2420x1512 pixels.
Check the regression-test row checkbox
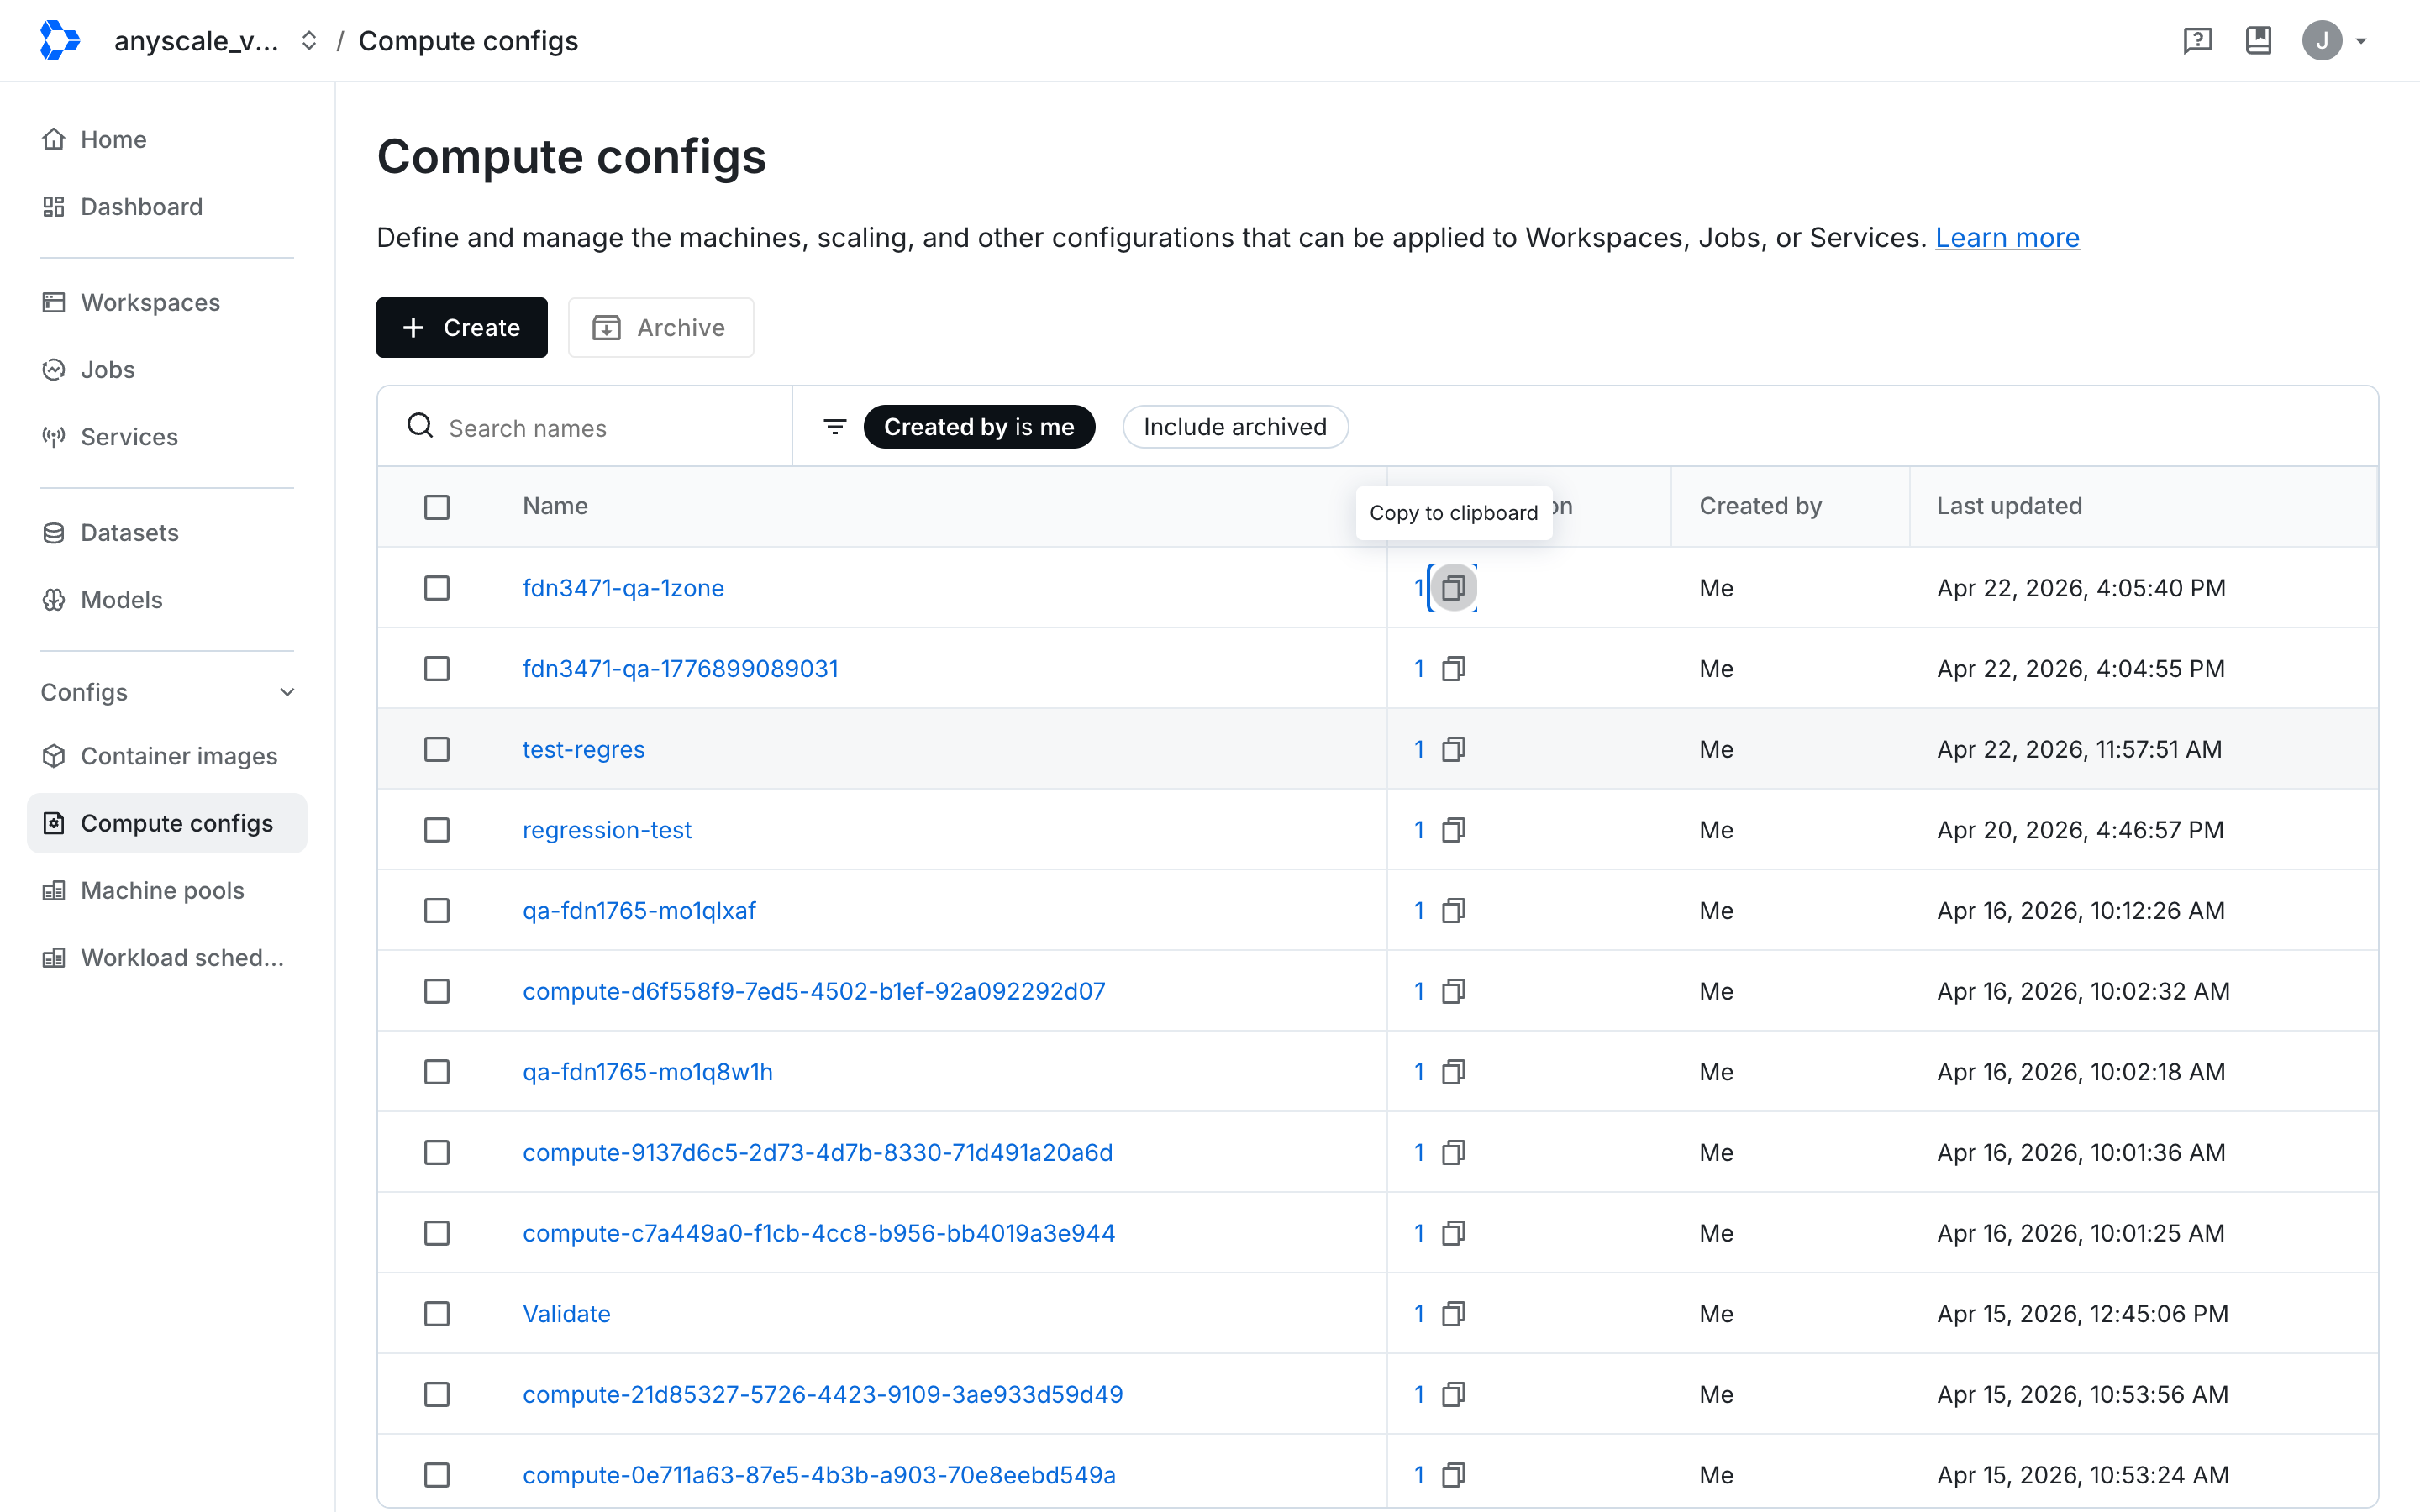click(x=437, y=830)
